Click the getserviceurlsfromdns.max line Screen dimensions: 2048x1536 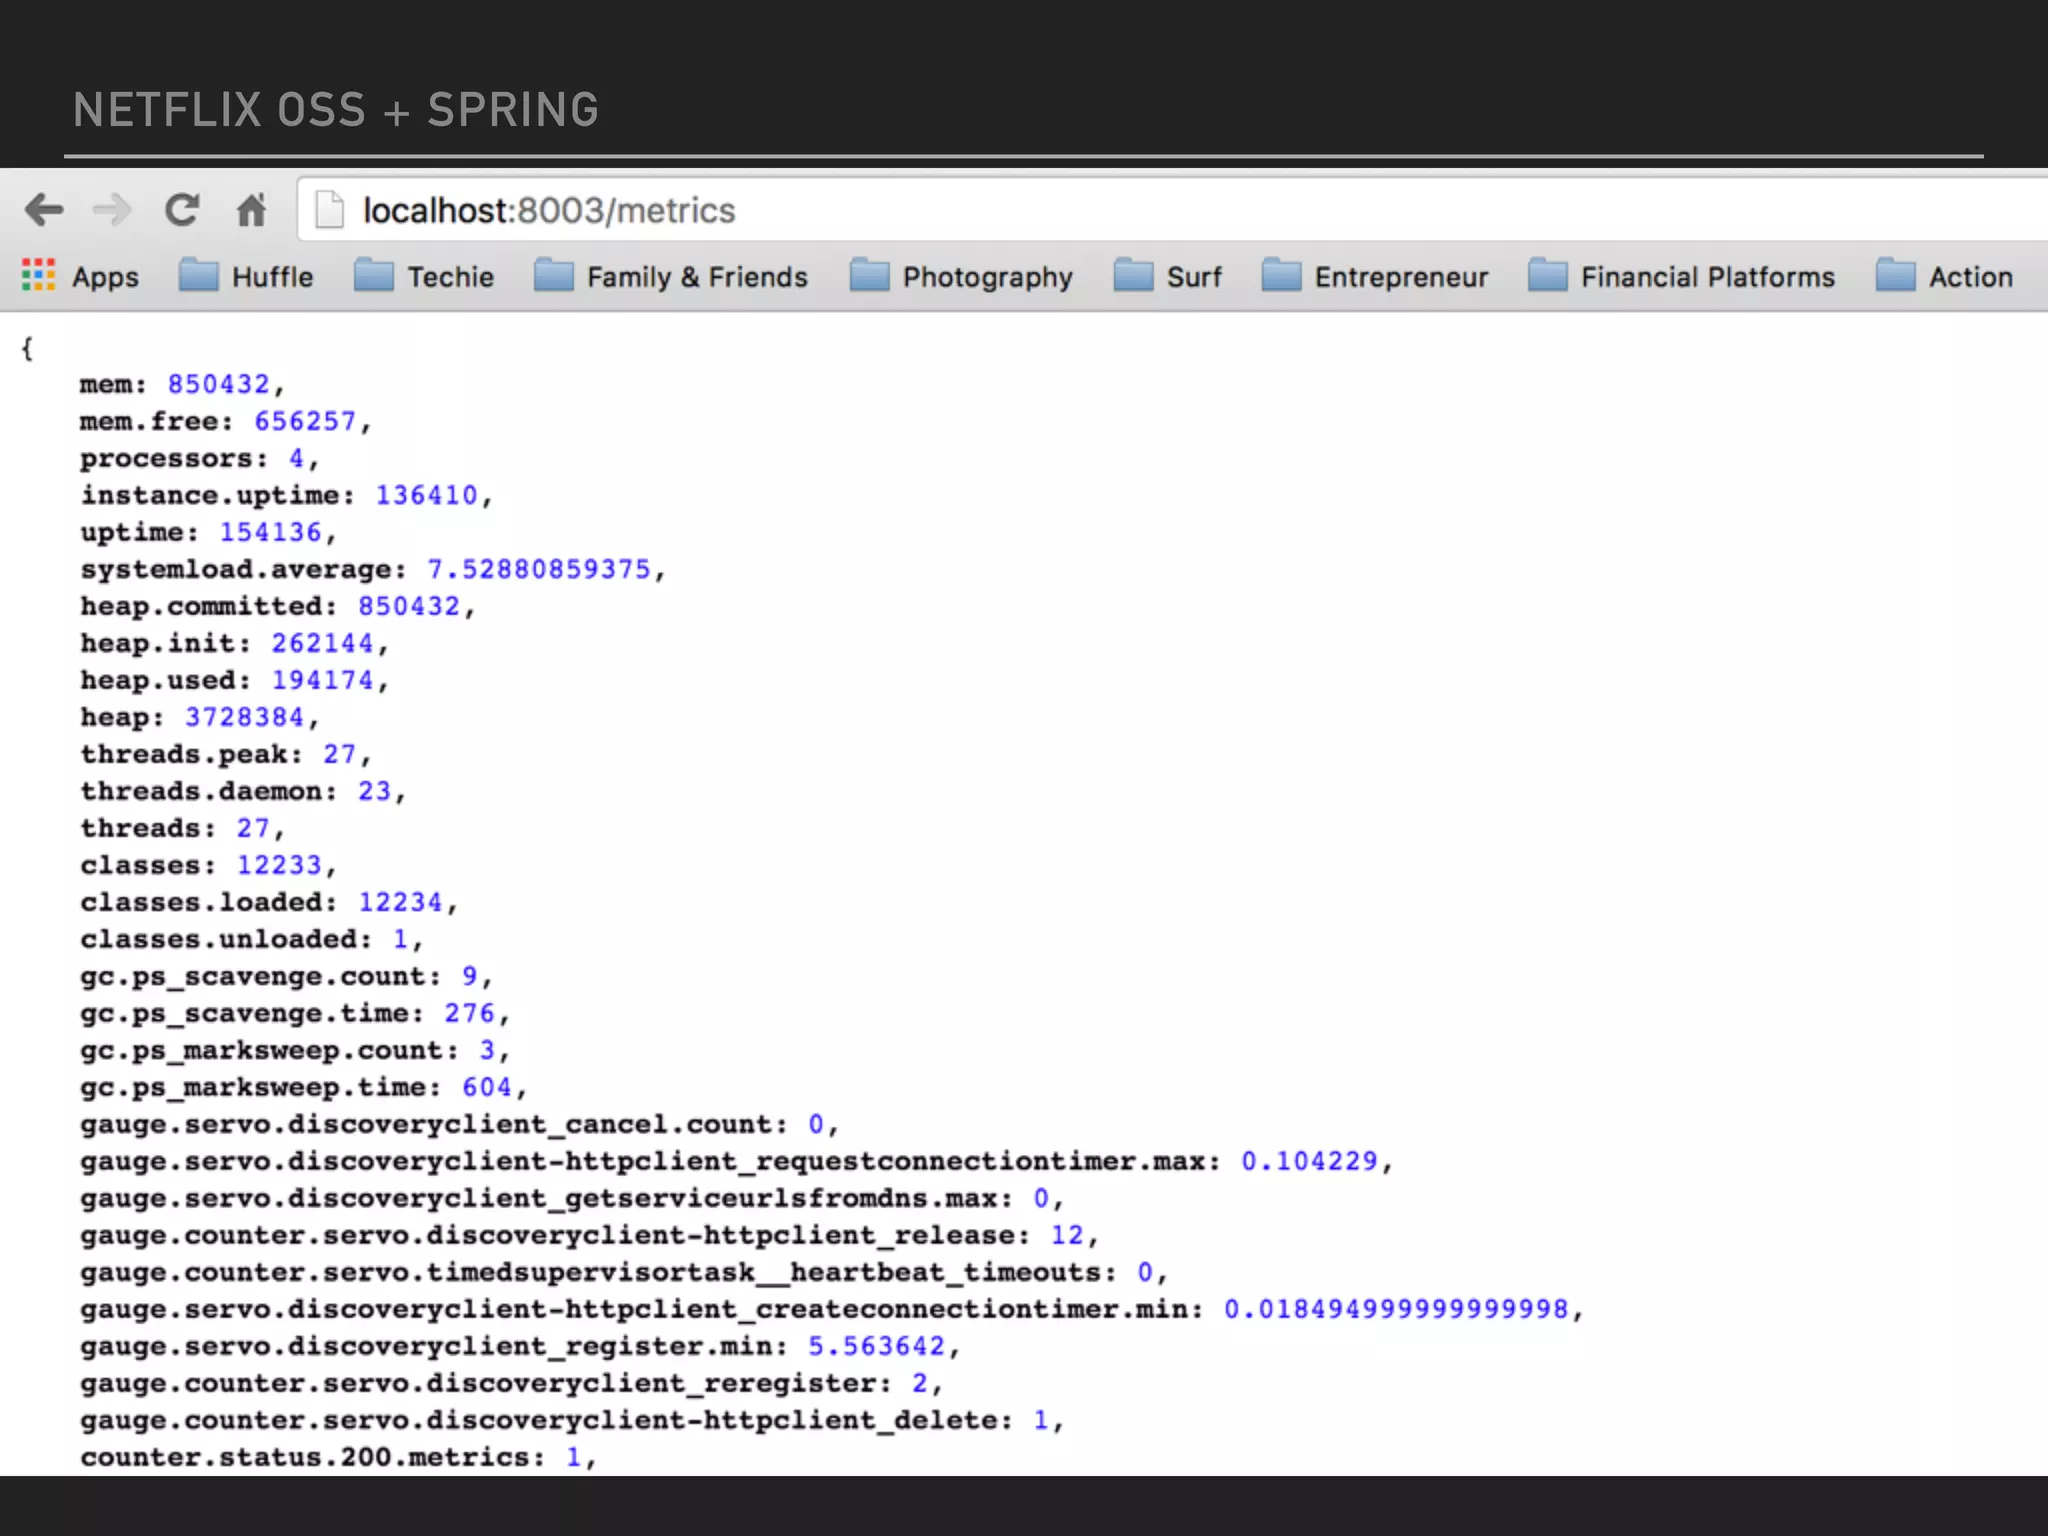point(572,1198)
